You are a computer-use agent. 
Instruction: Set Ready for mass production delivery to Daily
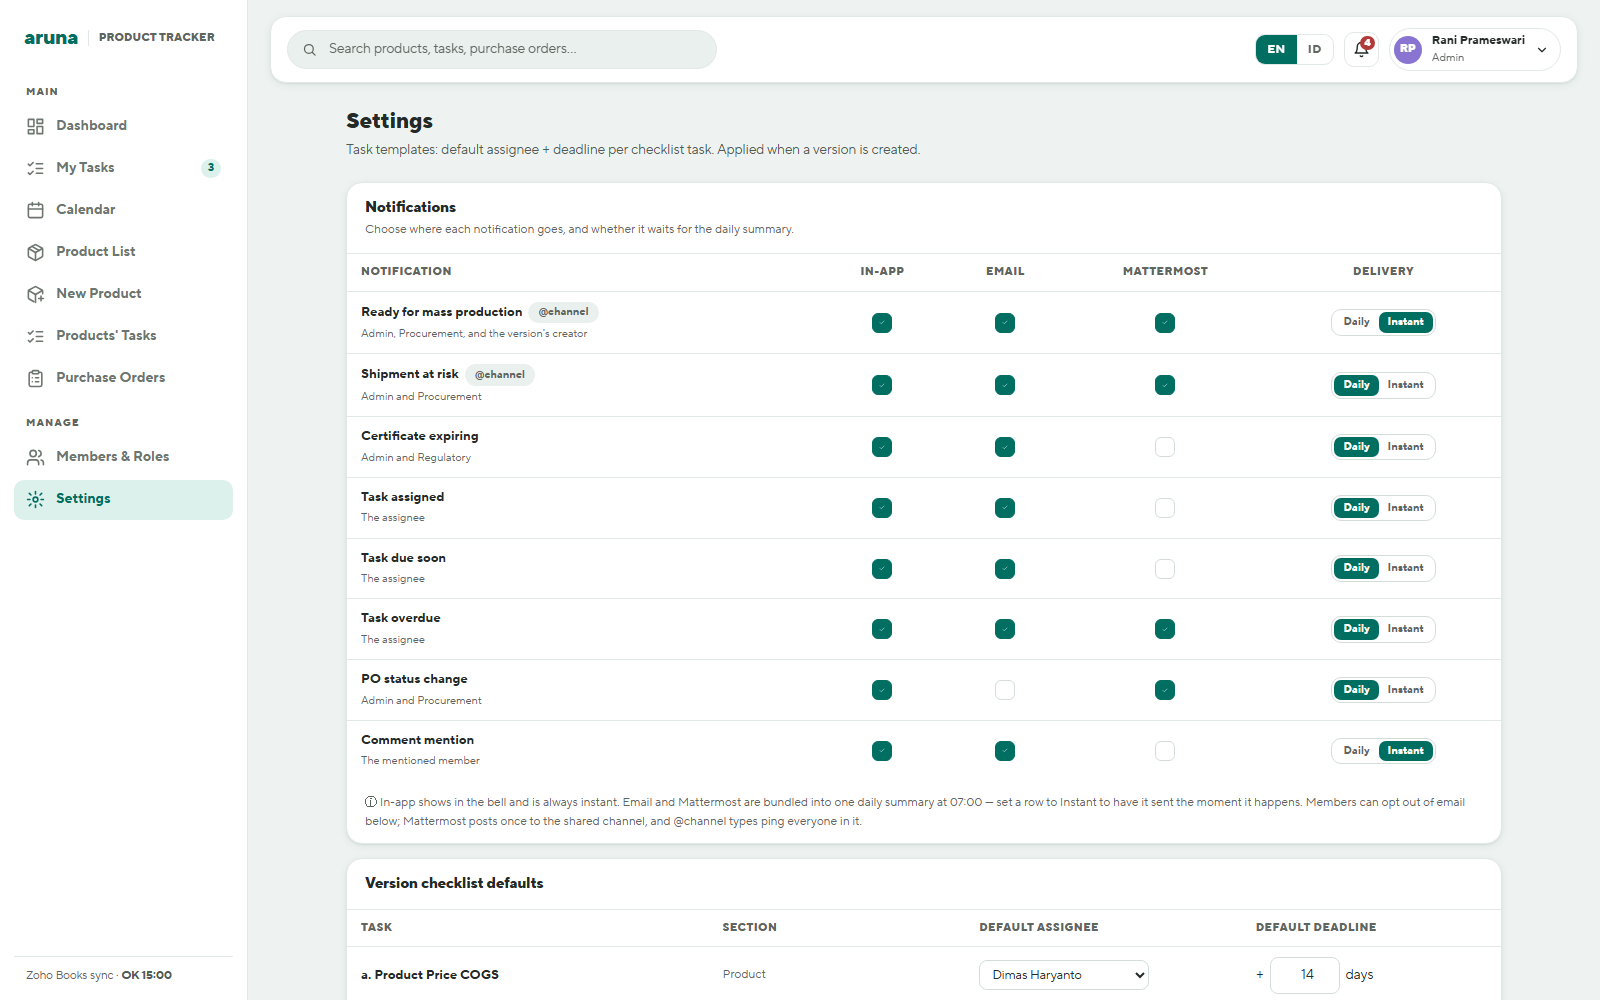[x=1356, y=322]
